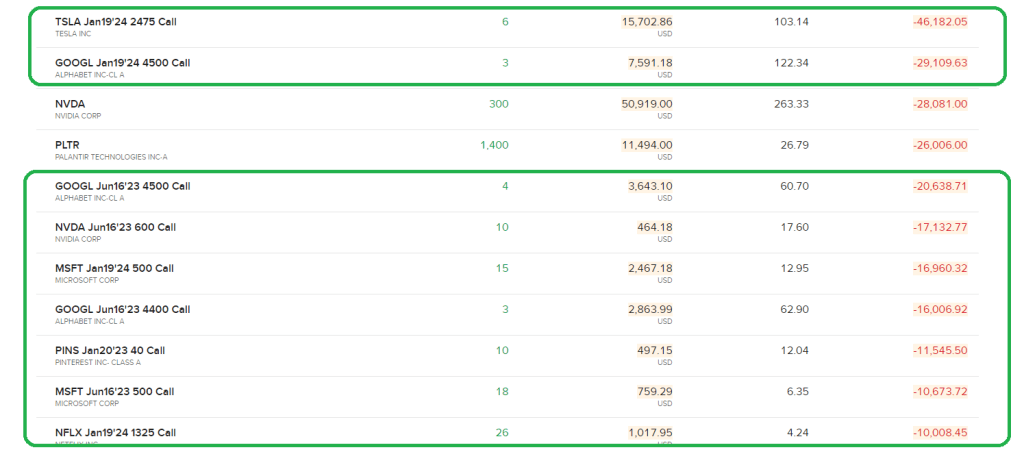
Task: Open the PLTR Palantir position
Action: pos(67,145)
